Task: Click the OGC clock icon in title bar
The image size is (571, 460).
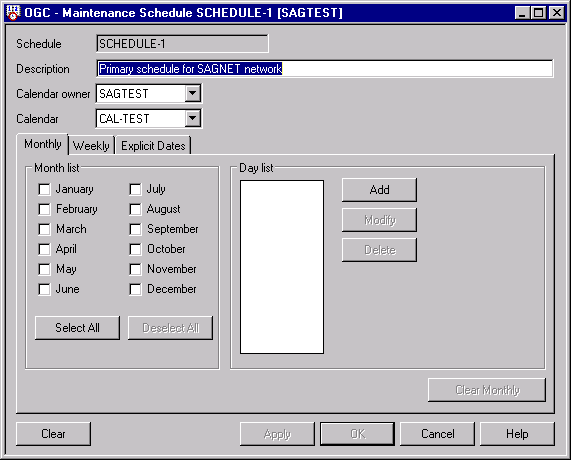Action: 13,13
